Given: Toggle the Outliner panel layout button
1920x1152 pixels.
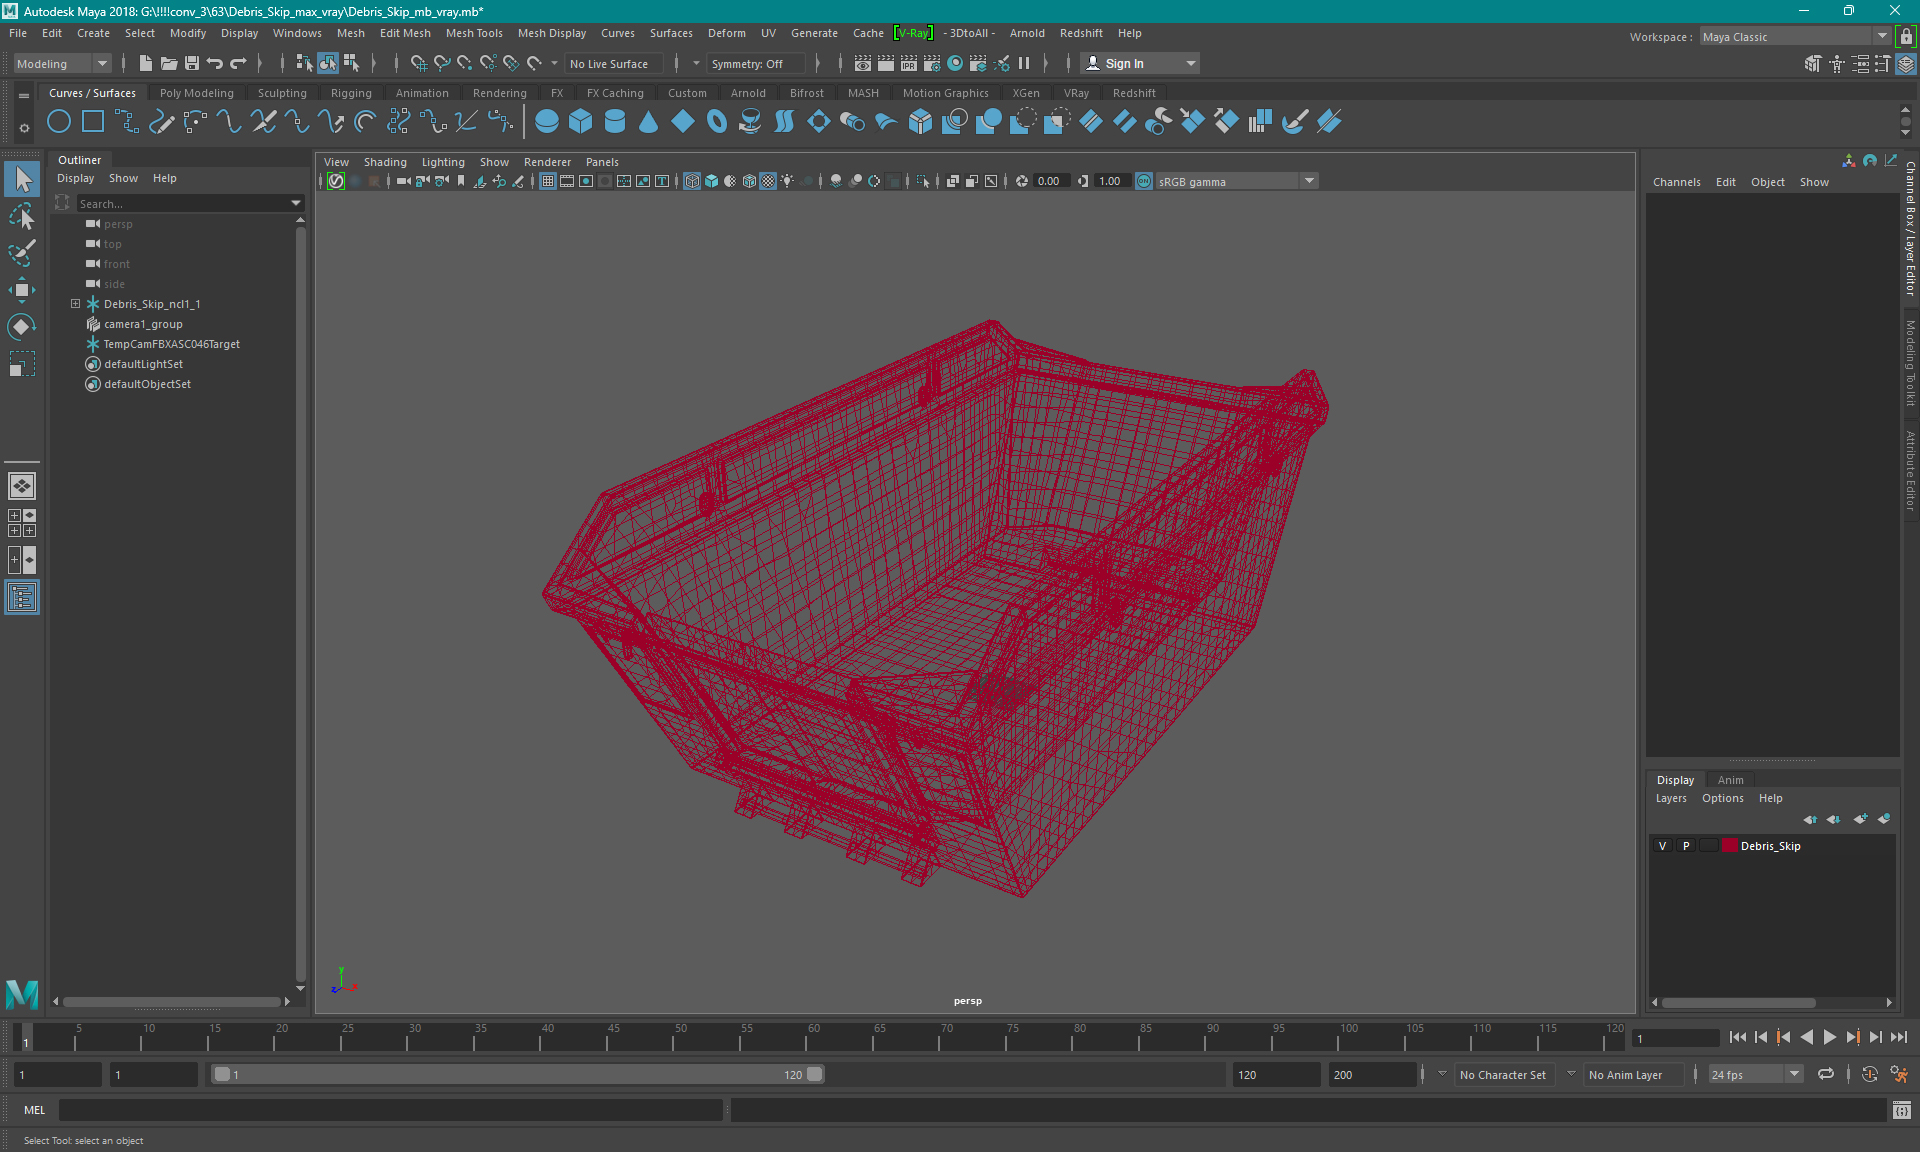Looking at the screenshot, I should tap(22, 597).
